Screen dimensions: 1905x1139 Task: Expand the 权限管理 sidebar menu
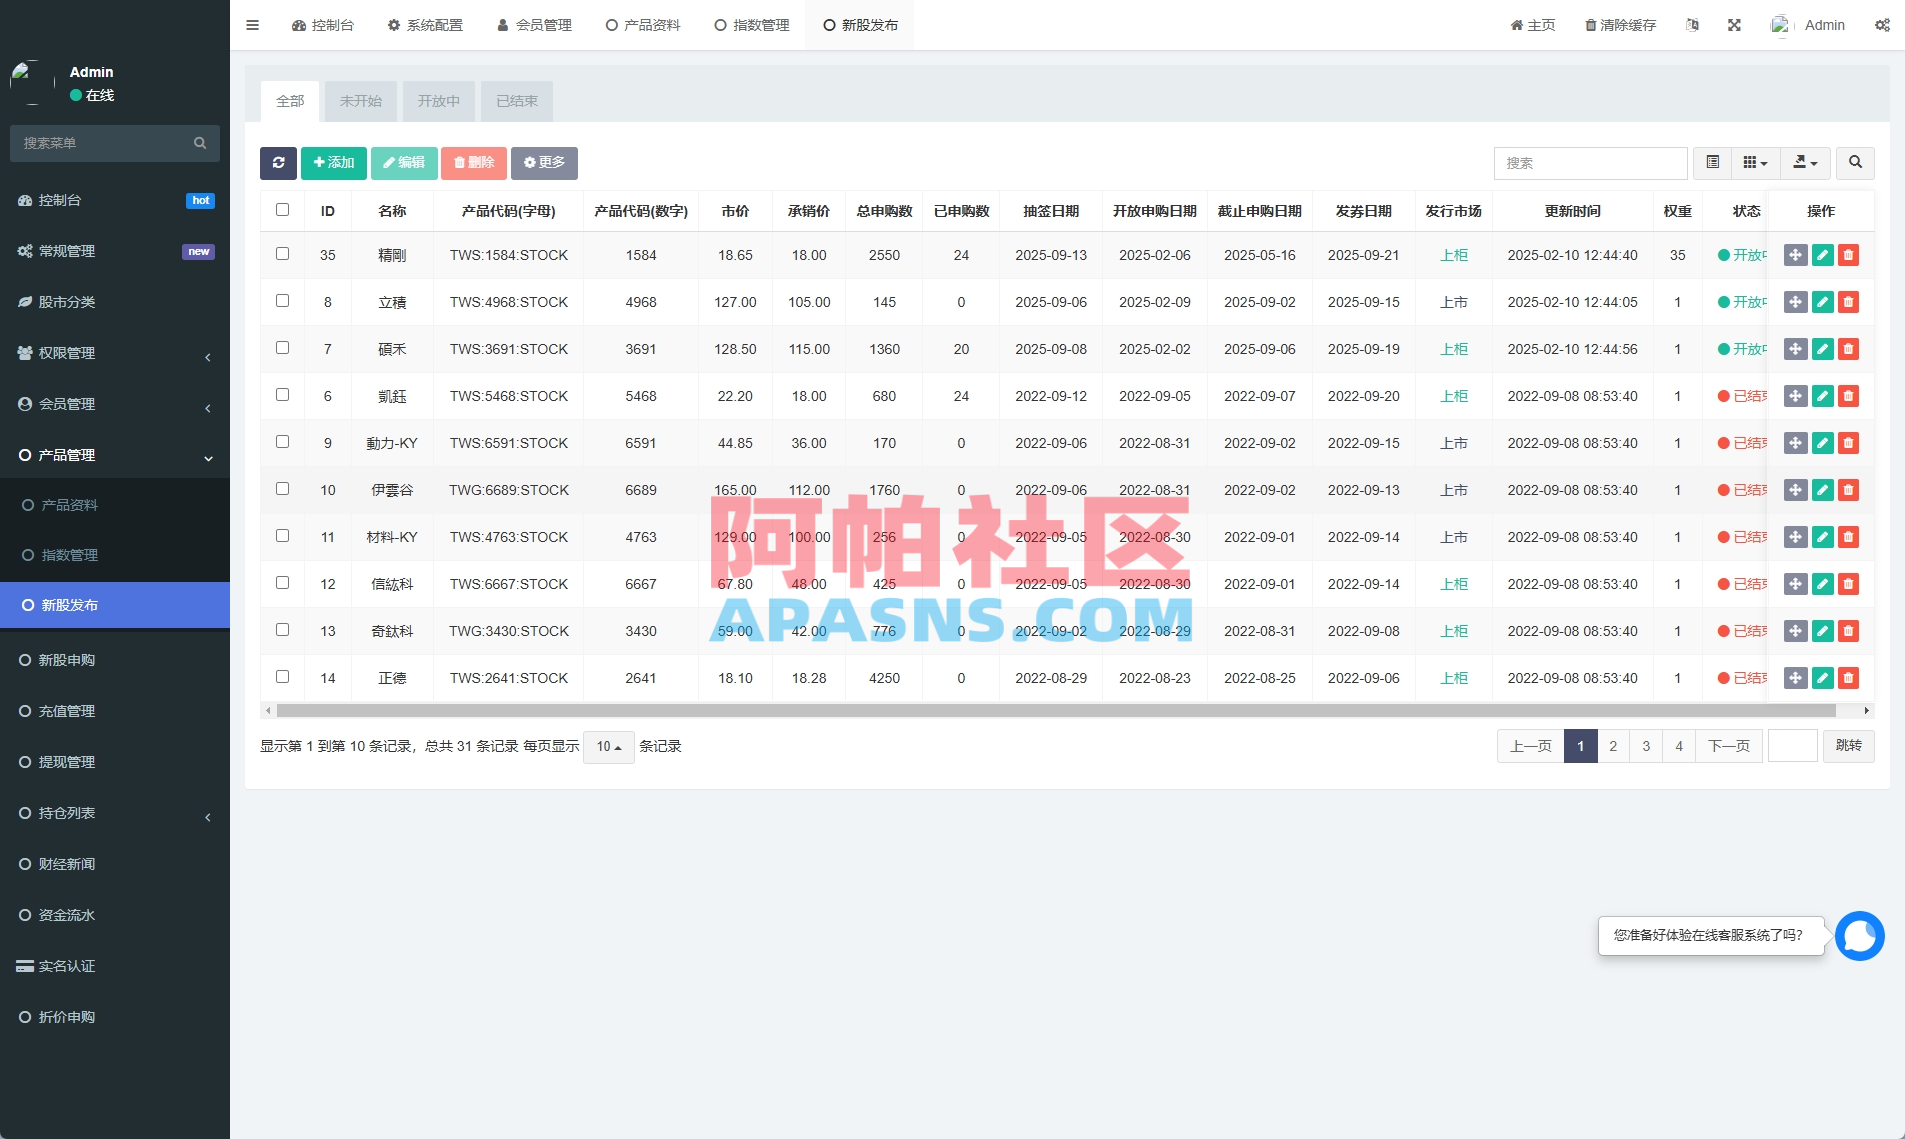click(x=114, y=353)
